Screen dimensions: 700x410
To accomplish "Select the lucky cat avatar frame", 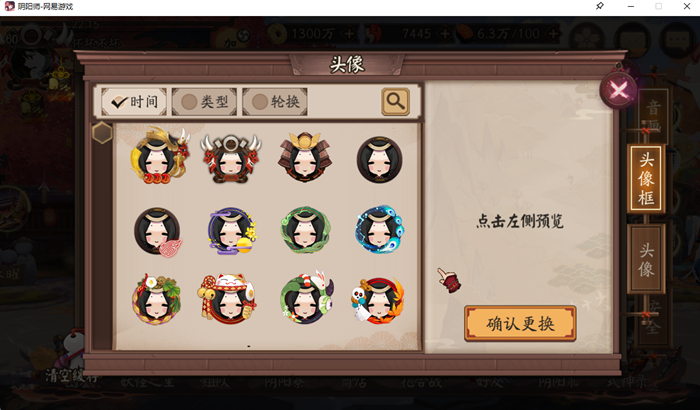I will (226, 298).
